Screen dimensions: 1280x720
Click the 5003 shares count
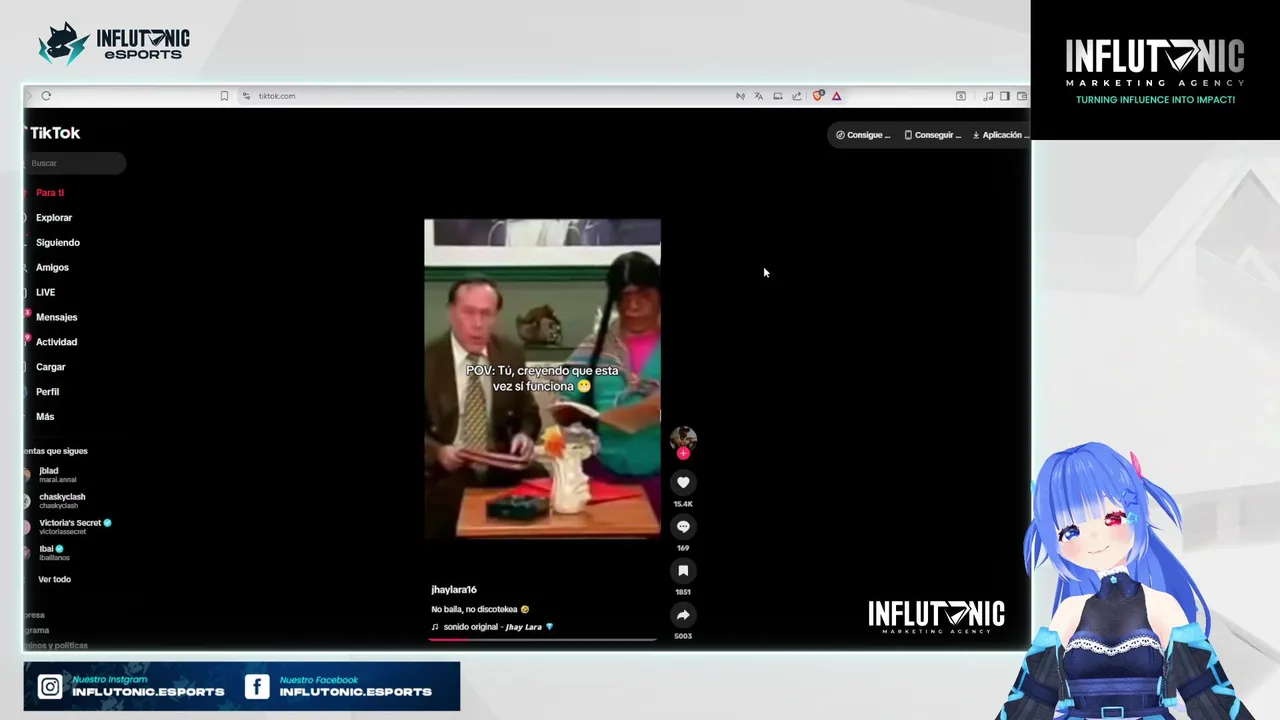[683, 636]
